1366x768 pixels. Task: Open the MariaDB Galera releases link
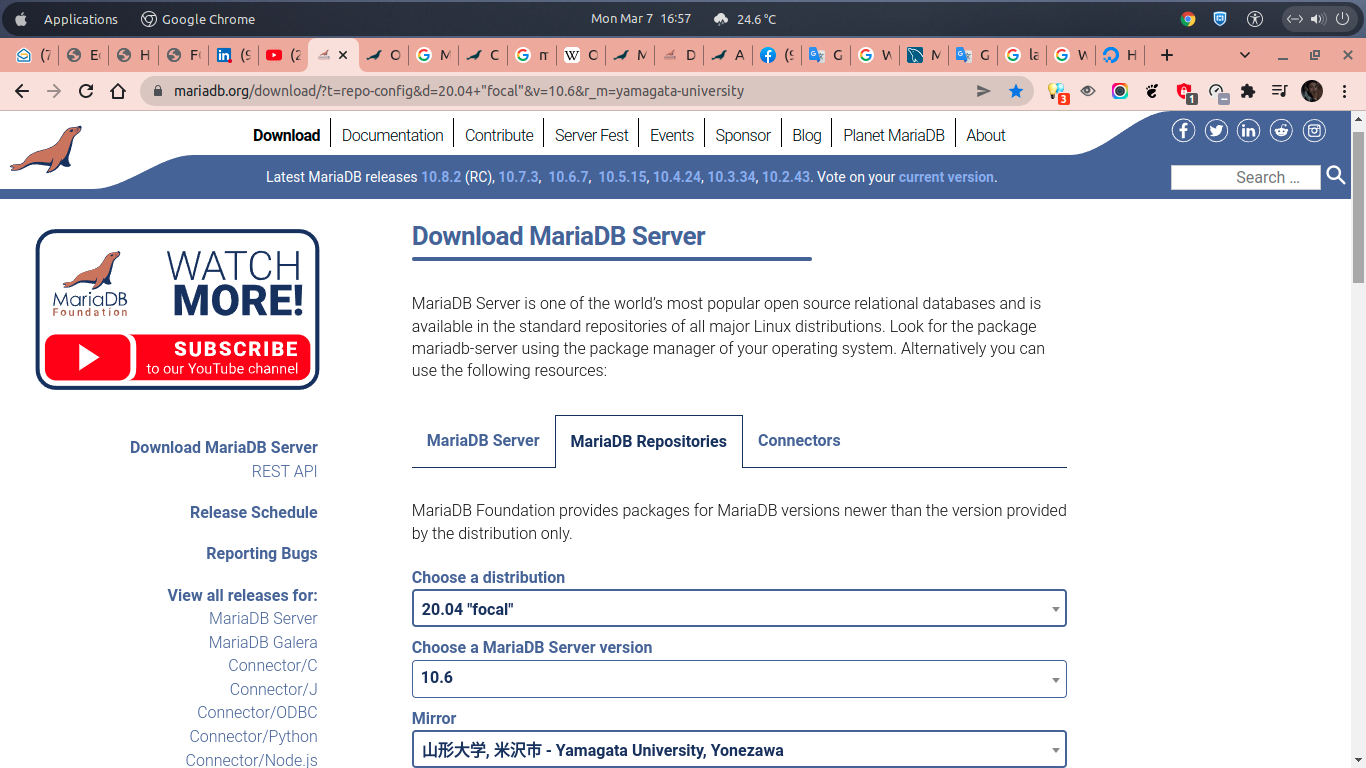(x=263, y=642)
